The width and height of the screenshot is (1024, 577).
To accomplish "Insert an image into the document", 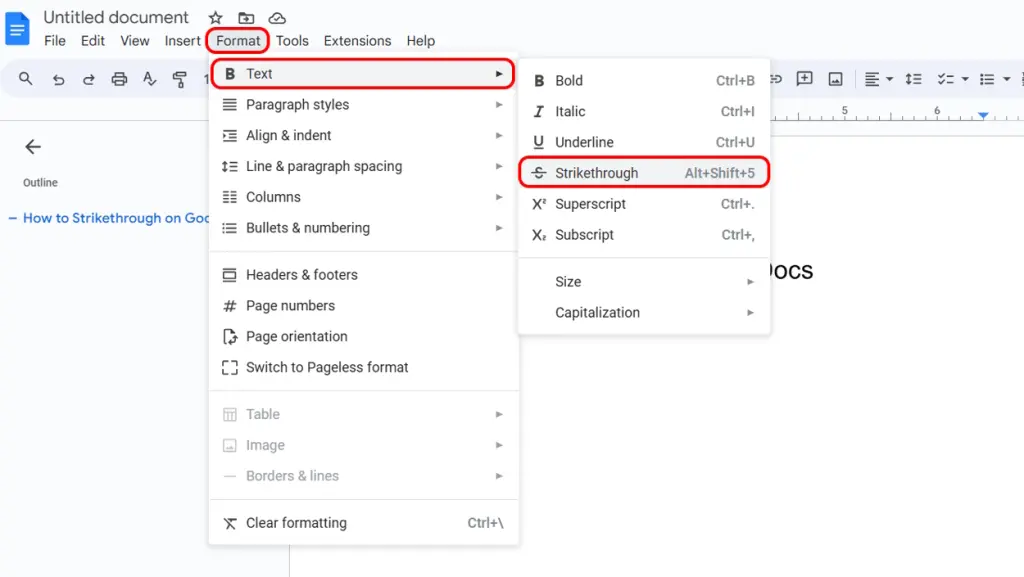I will pos(835,78).
